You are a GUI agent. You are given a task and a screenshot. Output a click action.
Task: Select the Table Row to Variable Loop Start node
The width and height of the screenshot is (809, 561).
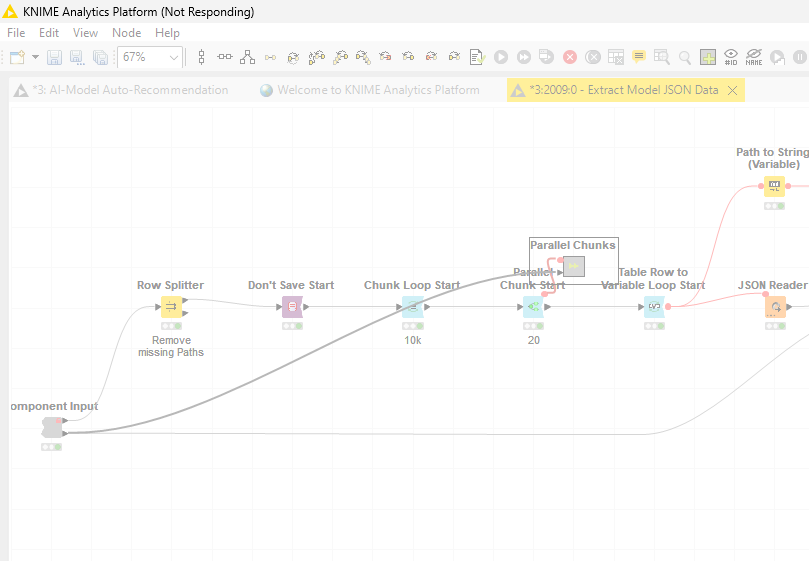click(x=654, y=307)
